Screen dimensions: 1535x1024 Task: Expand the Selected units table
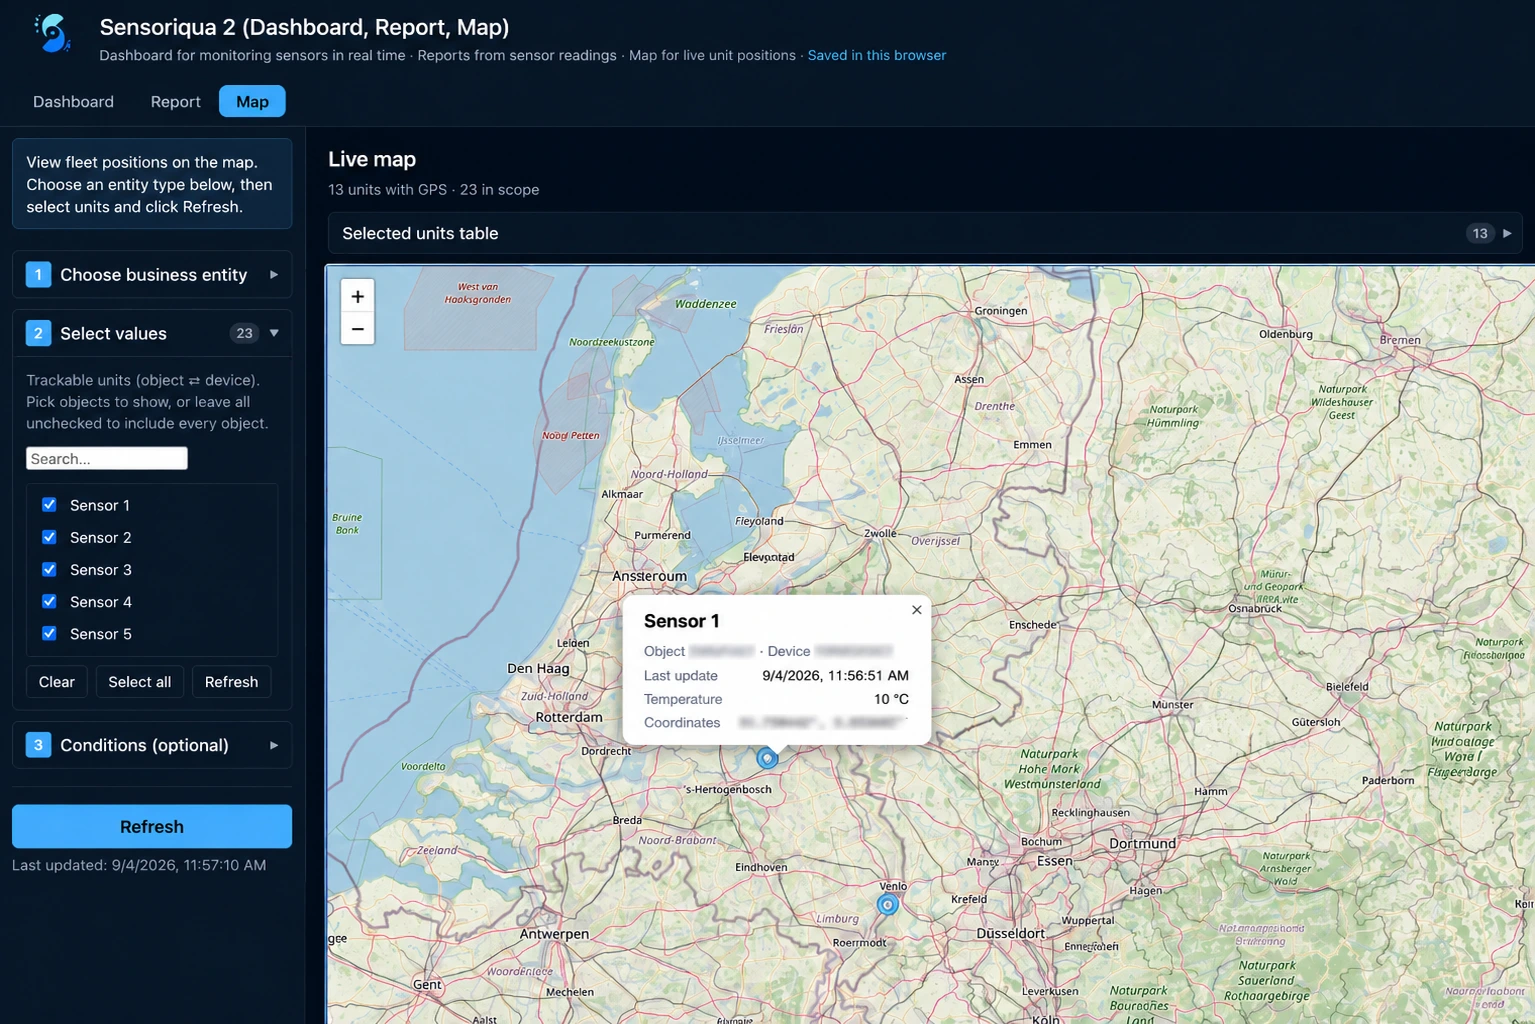coord(925,233)
